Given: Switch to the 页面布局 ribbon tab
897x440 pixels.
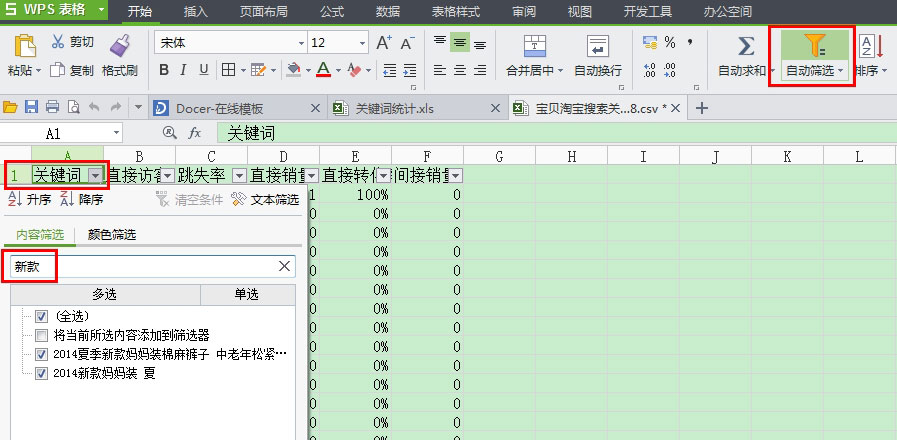Looking at the screenshot, I should (x=263, y=11).
